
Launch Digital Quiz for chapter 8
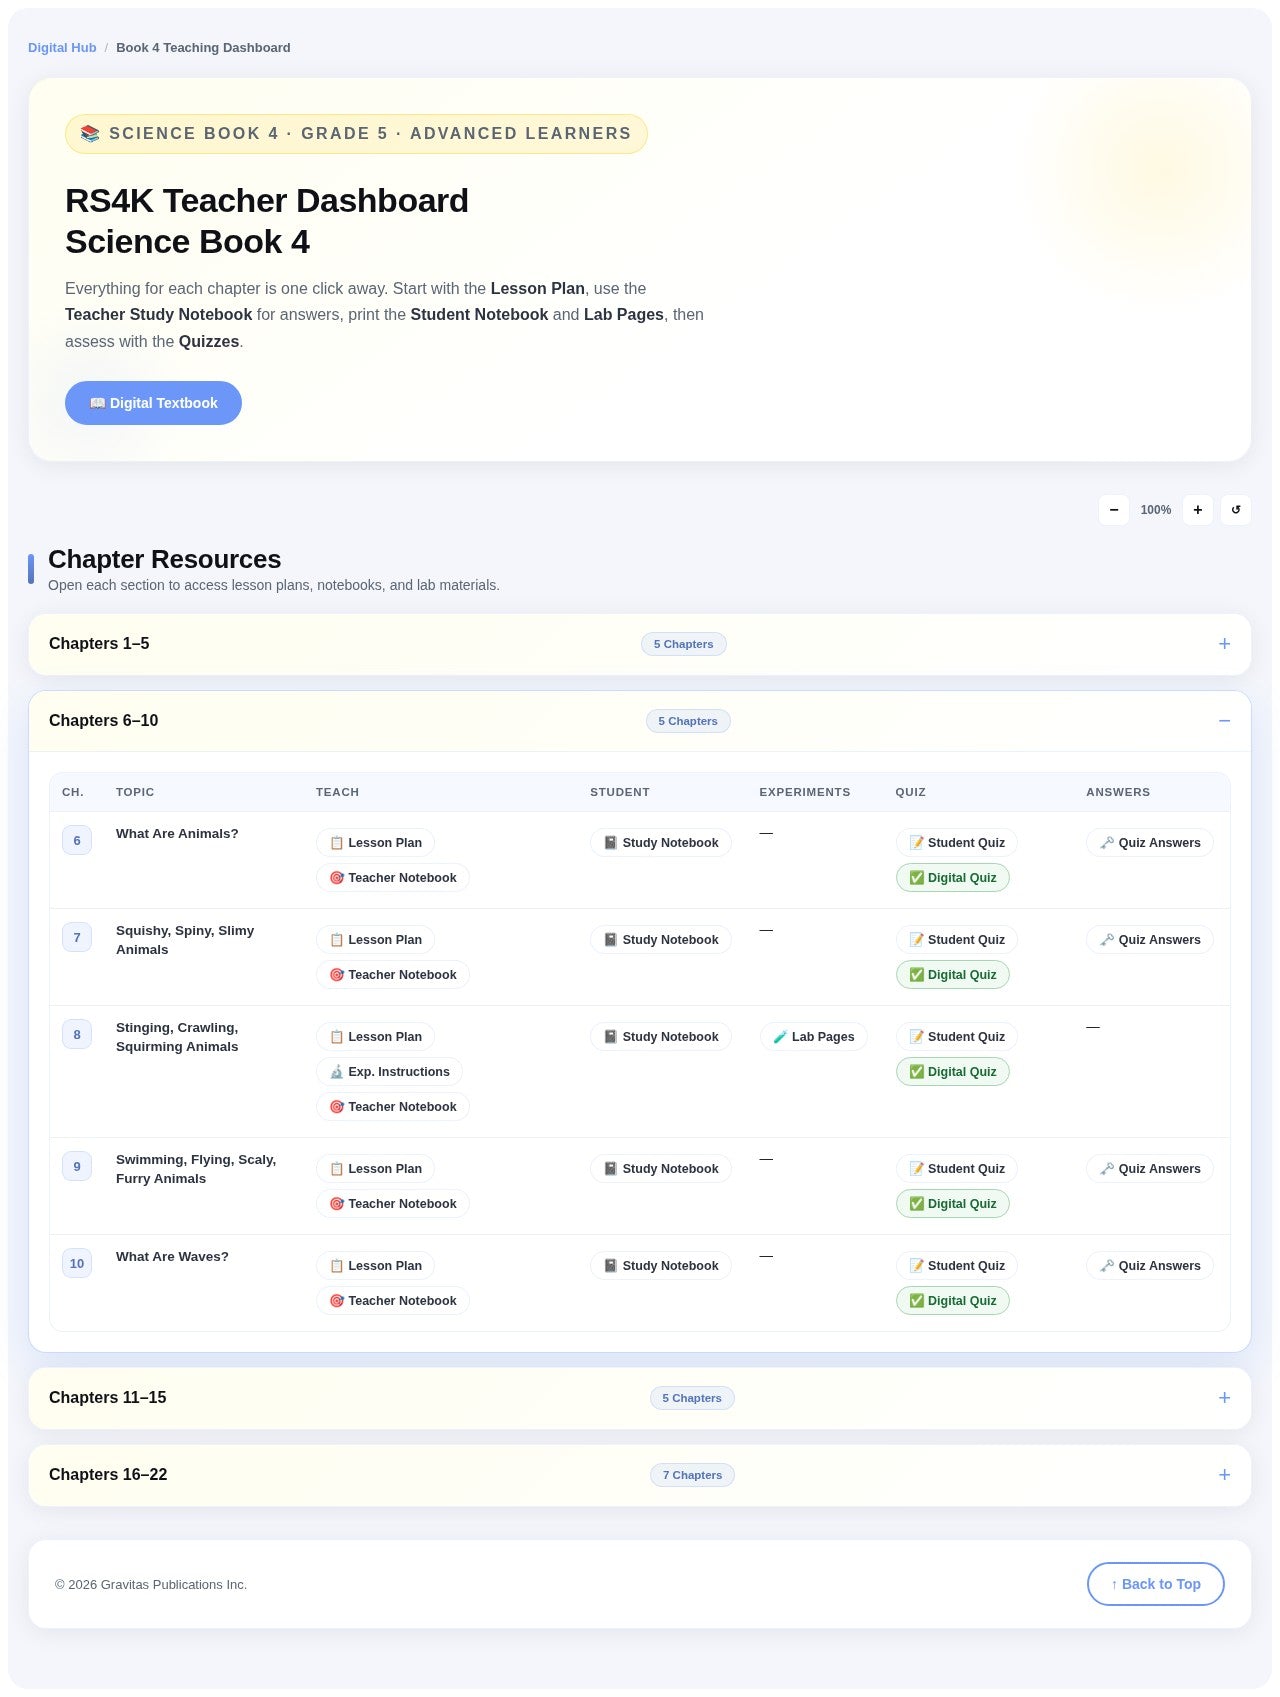953,1072
